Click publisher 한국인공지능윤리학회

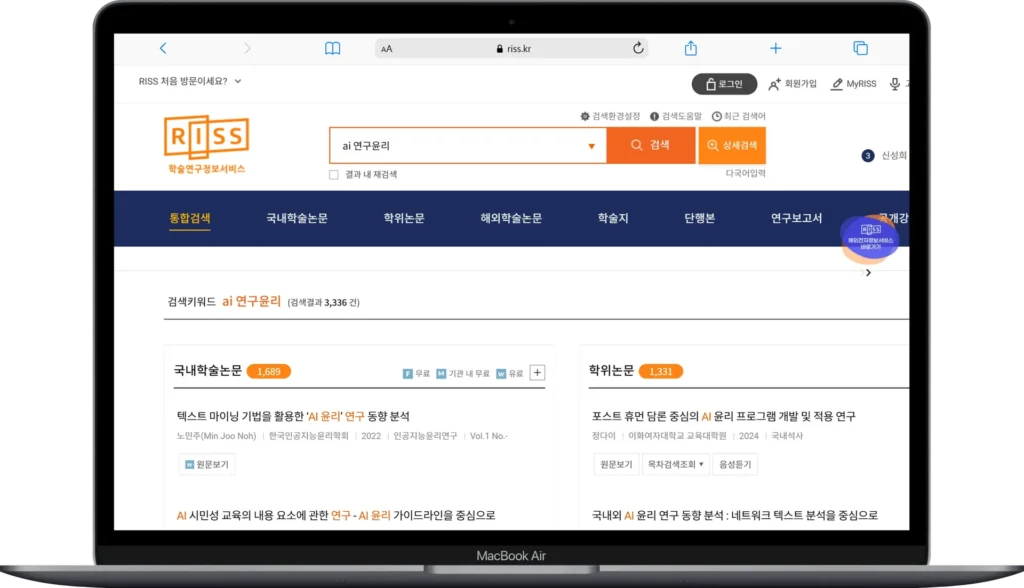click(308, 436)
